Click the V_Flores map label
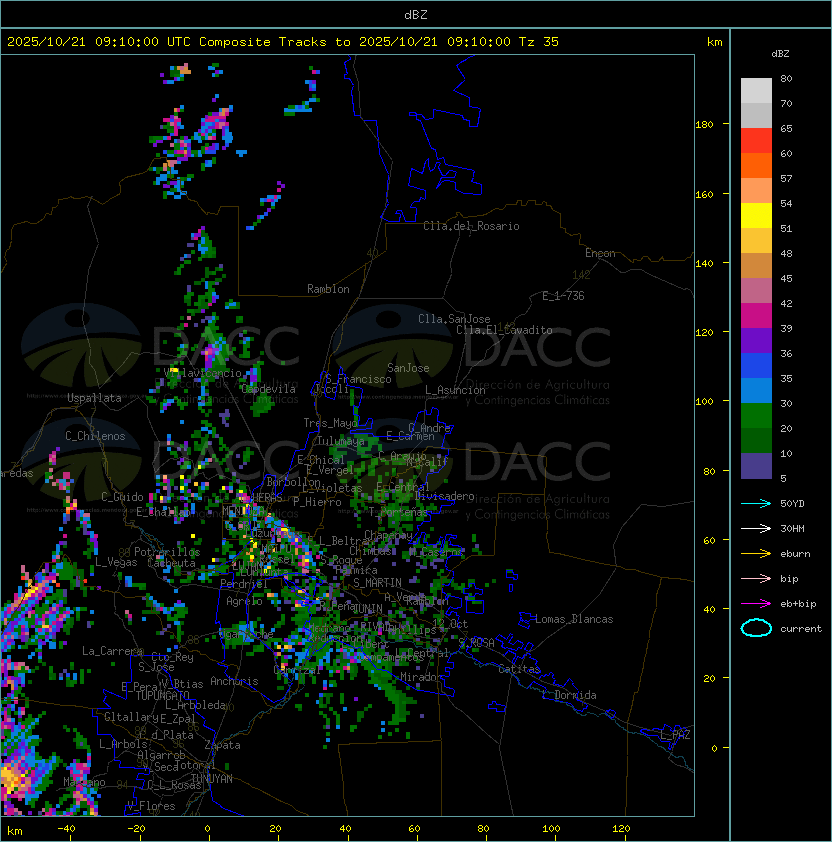The image size is (832, 842). pyautogui.click(x=151, y=806)
